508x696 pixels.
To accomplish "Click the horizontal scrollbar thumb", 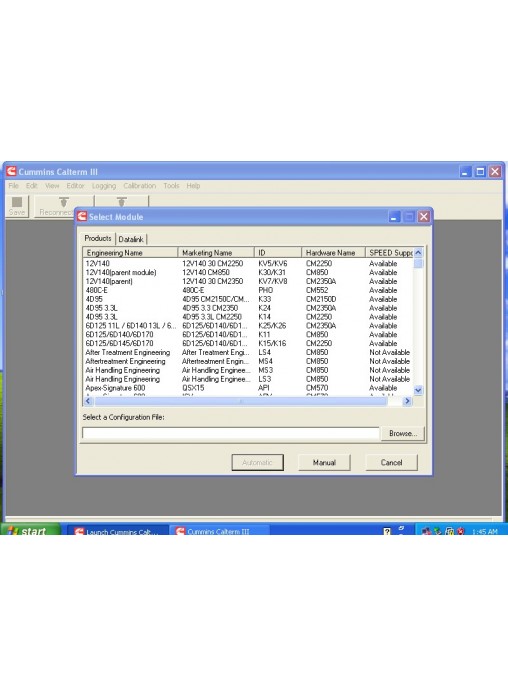I will [x=241, y=401].
